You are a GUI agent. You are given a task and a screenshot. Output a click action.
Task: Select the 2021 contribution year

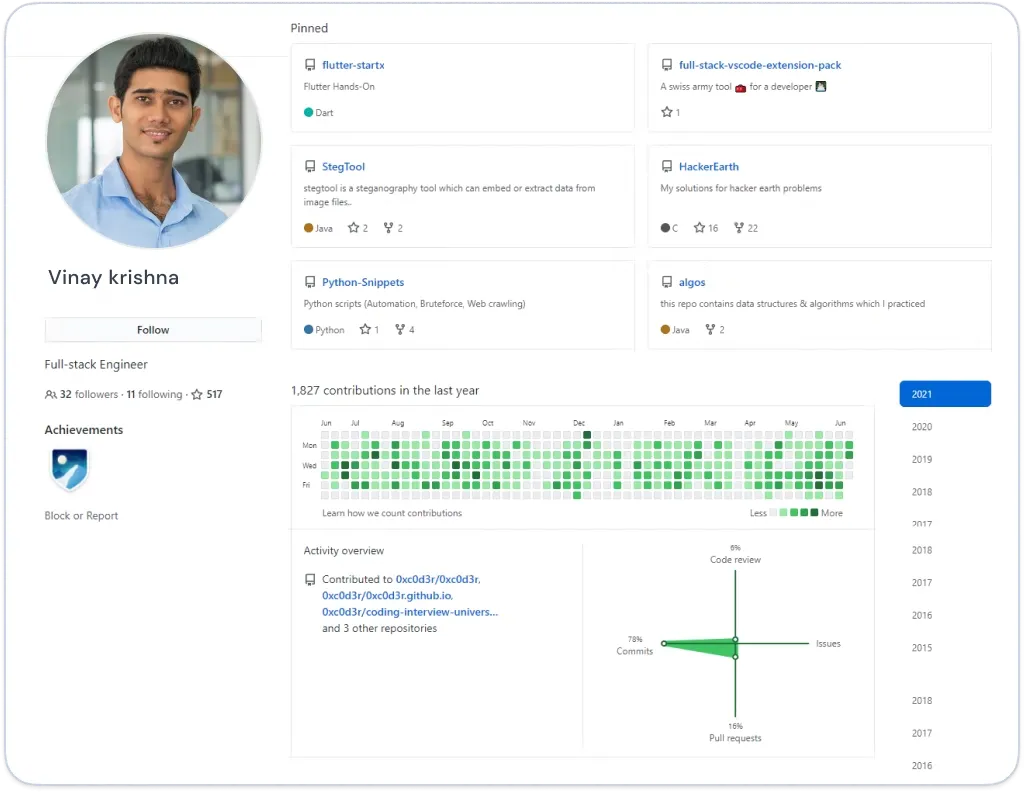click(944, 394)
